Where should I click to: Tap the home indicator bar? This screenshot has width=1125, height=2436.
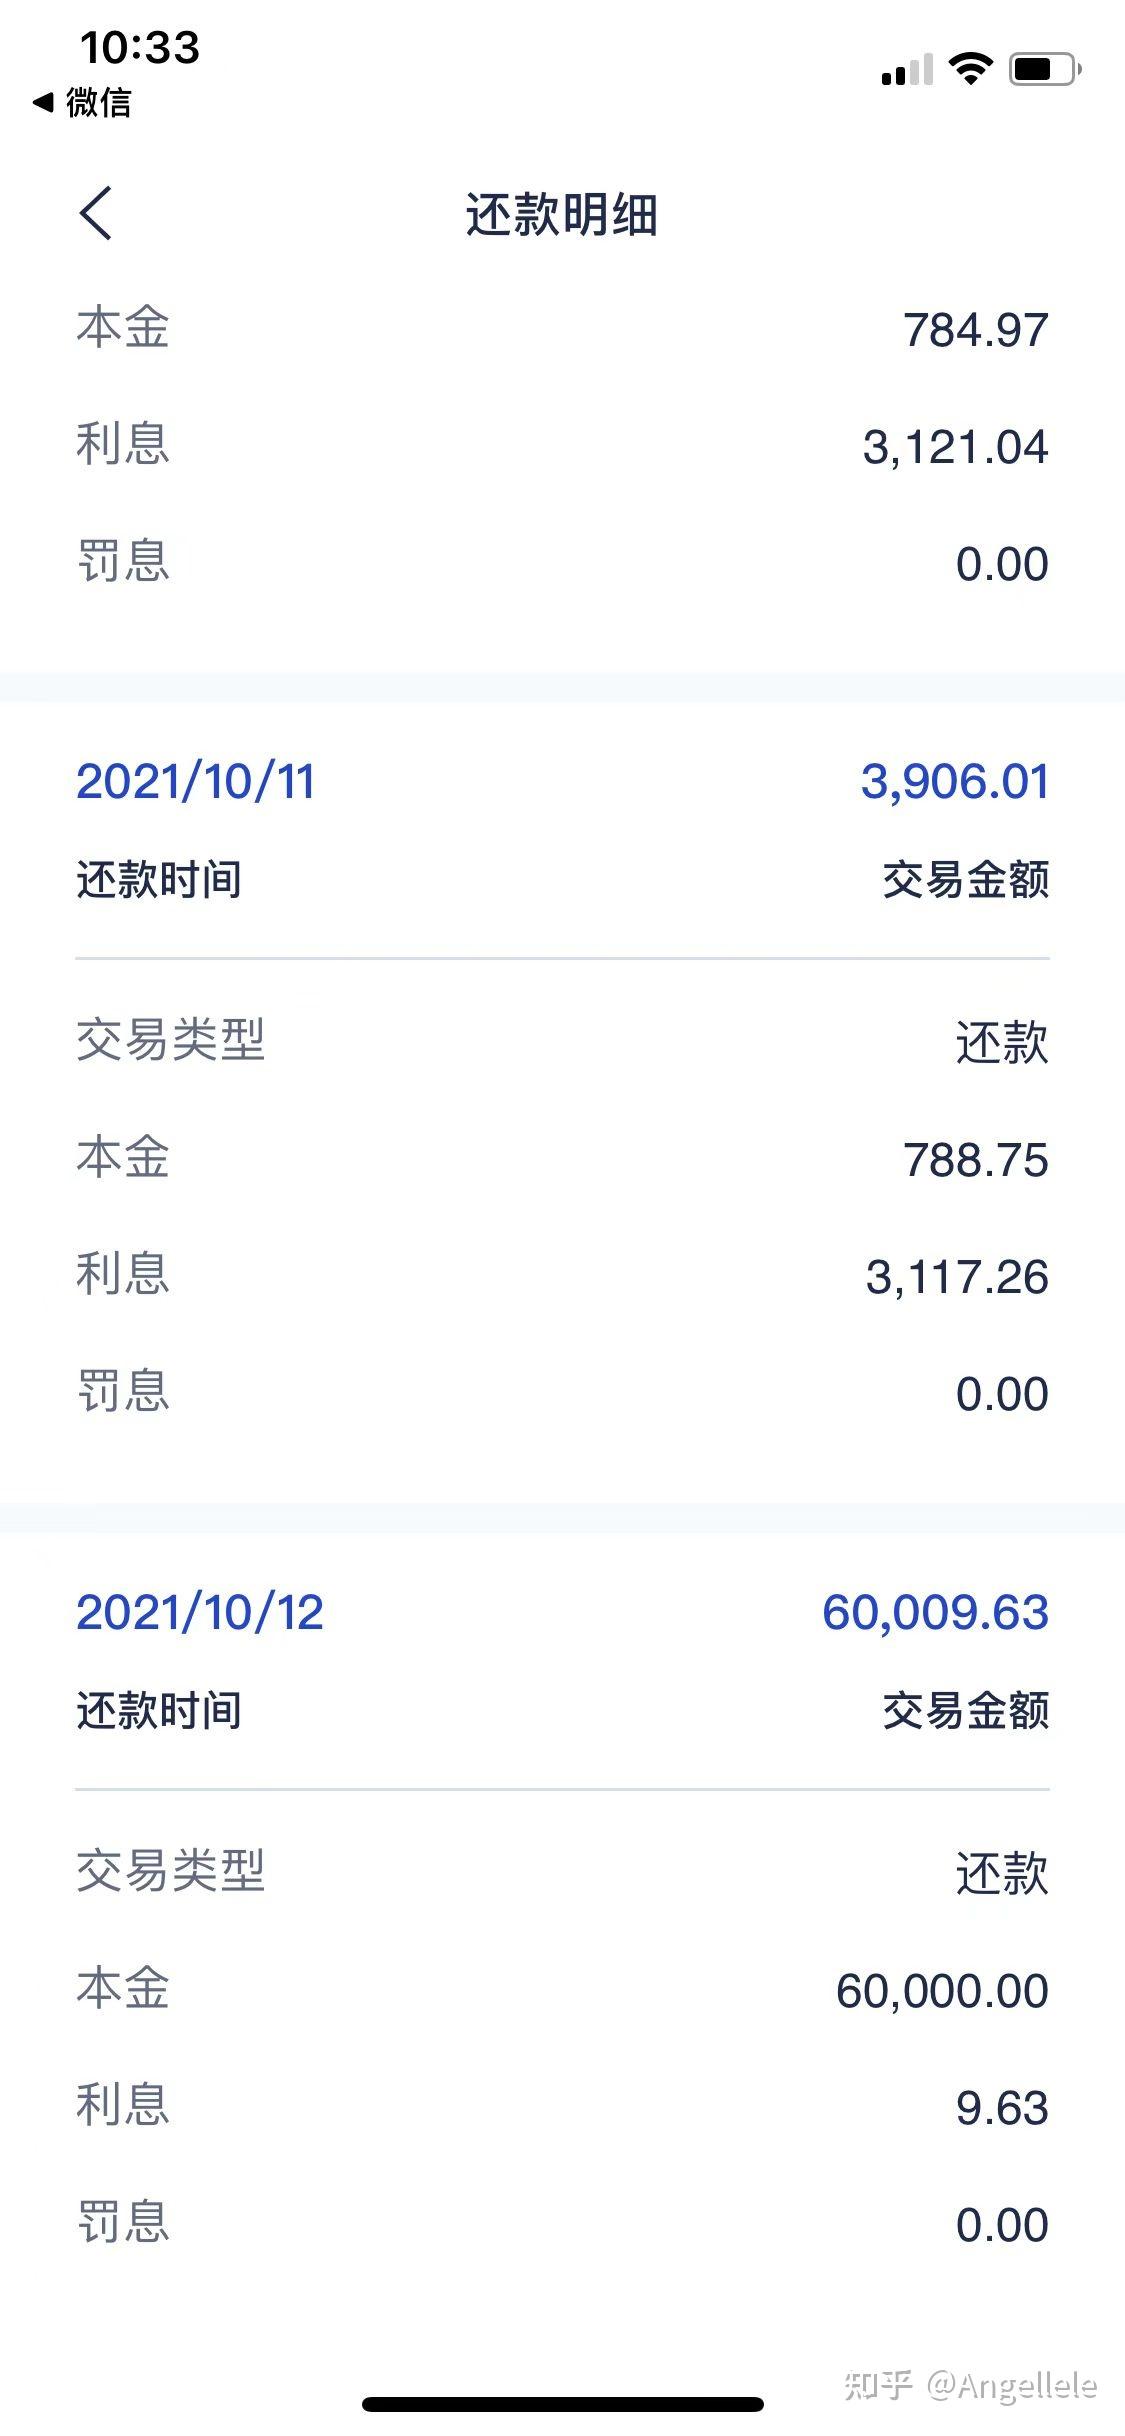(x=562, y=2405)
